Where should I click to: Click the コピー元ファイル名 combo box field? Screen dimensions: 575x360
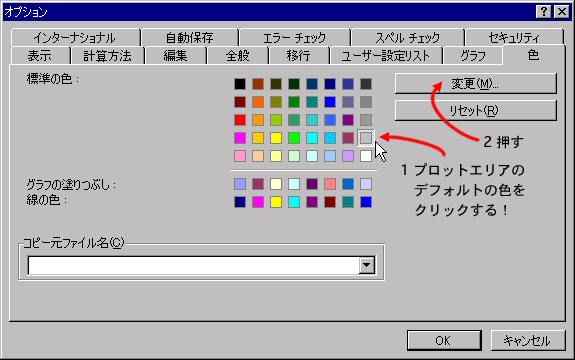pos(201,265)
